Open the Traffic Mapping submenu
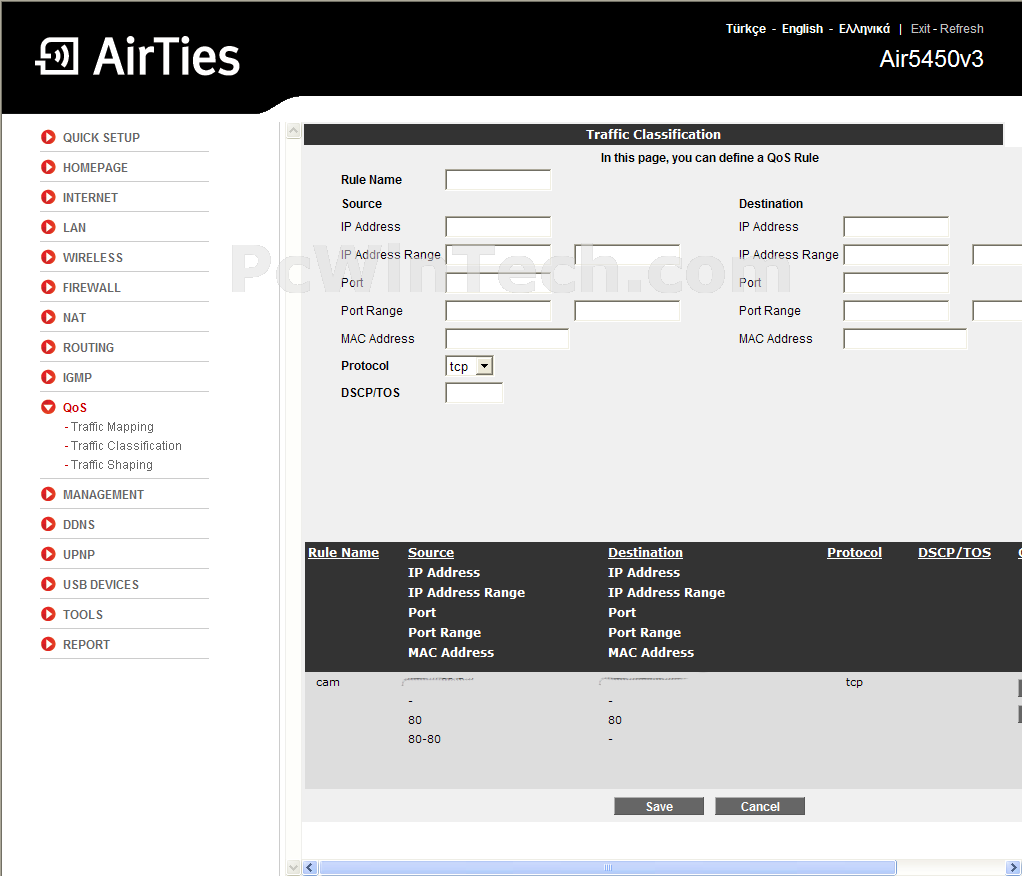Viewport: 1022px width, 876px height. point(112,427)
